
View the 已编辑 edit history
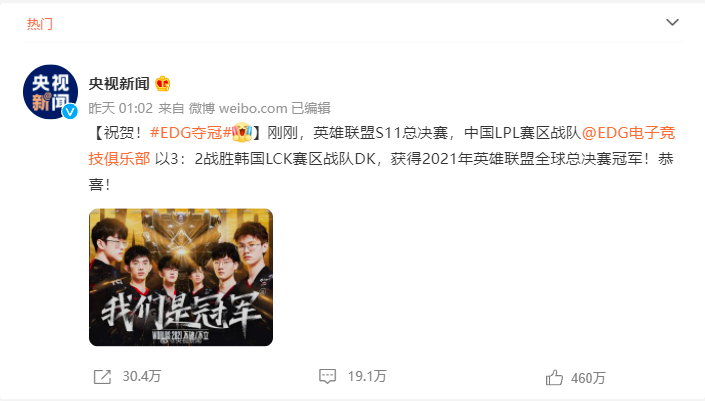pos(311,108)
